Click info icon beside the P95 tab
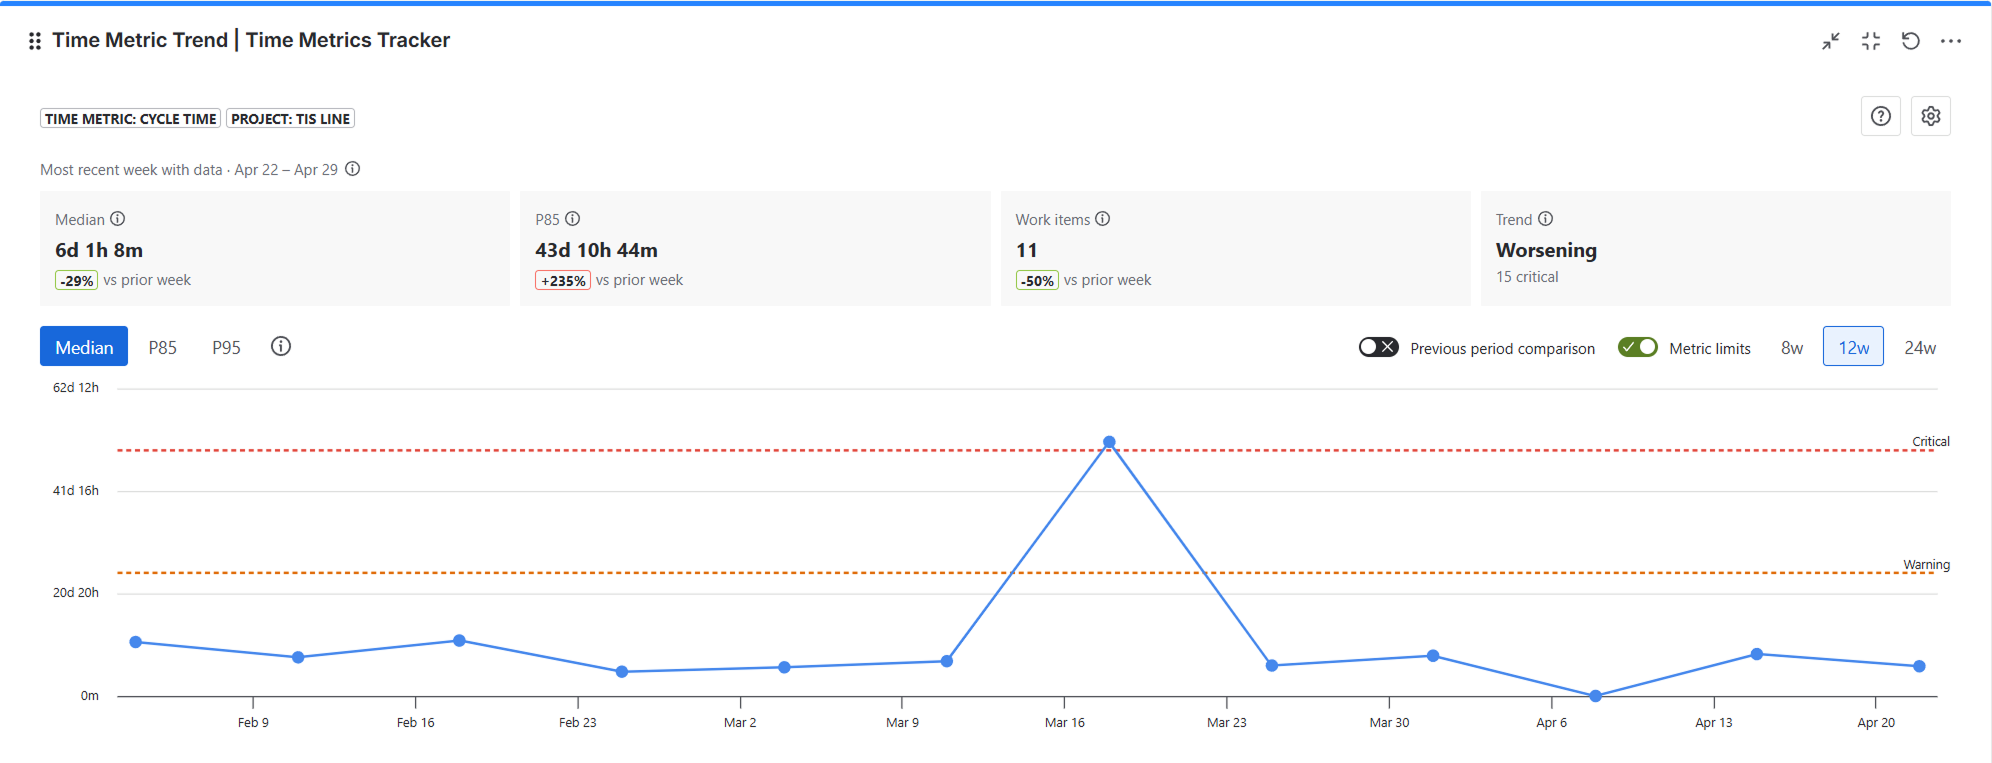The width and height of the screenshot is (1992, 763). pyautogui.click(x=281, y=346)
